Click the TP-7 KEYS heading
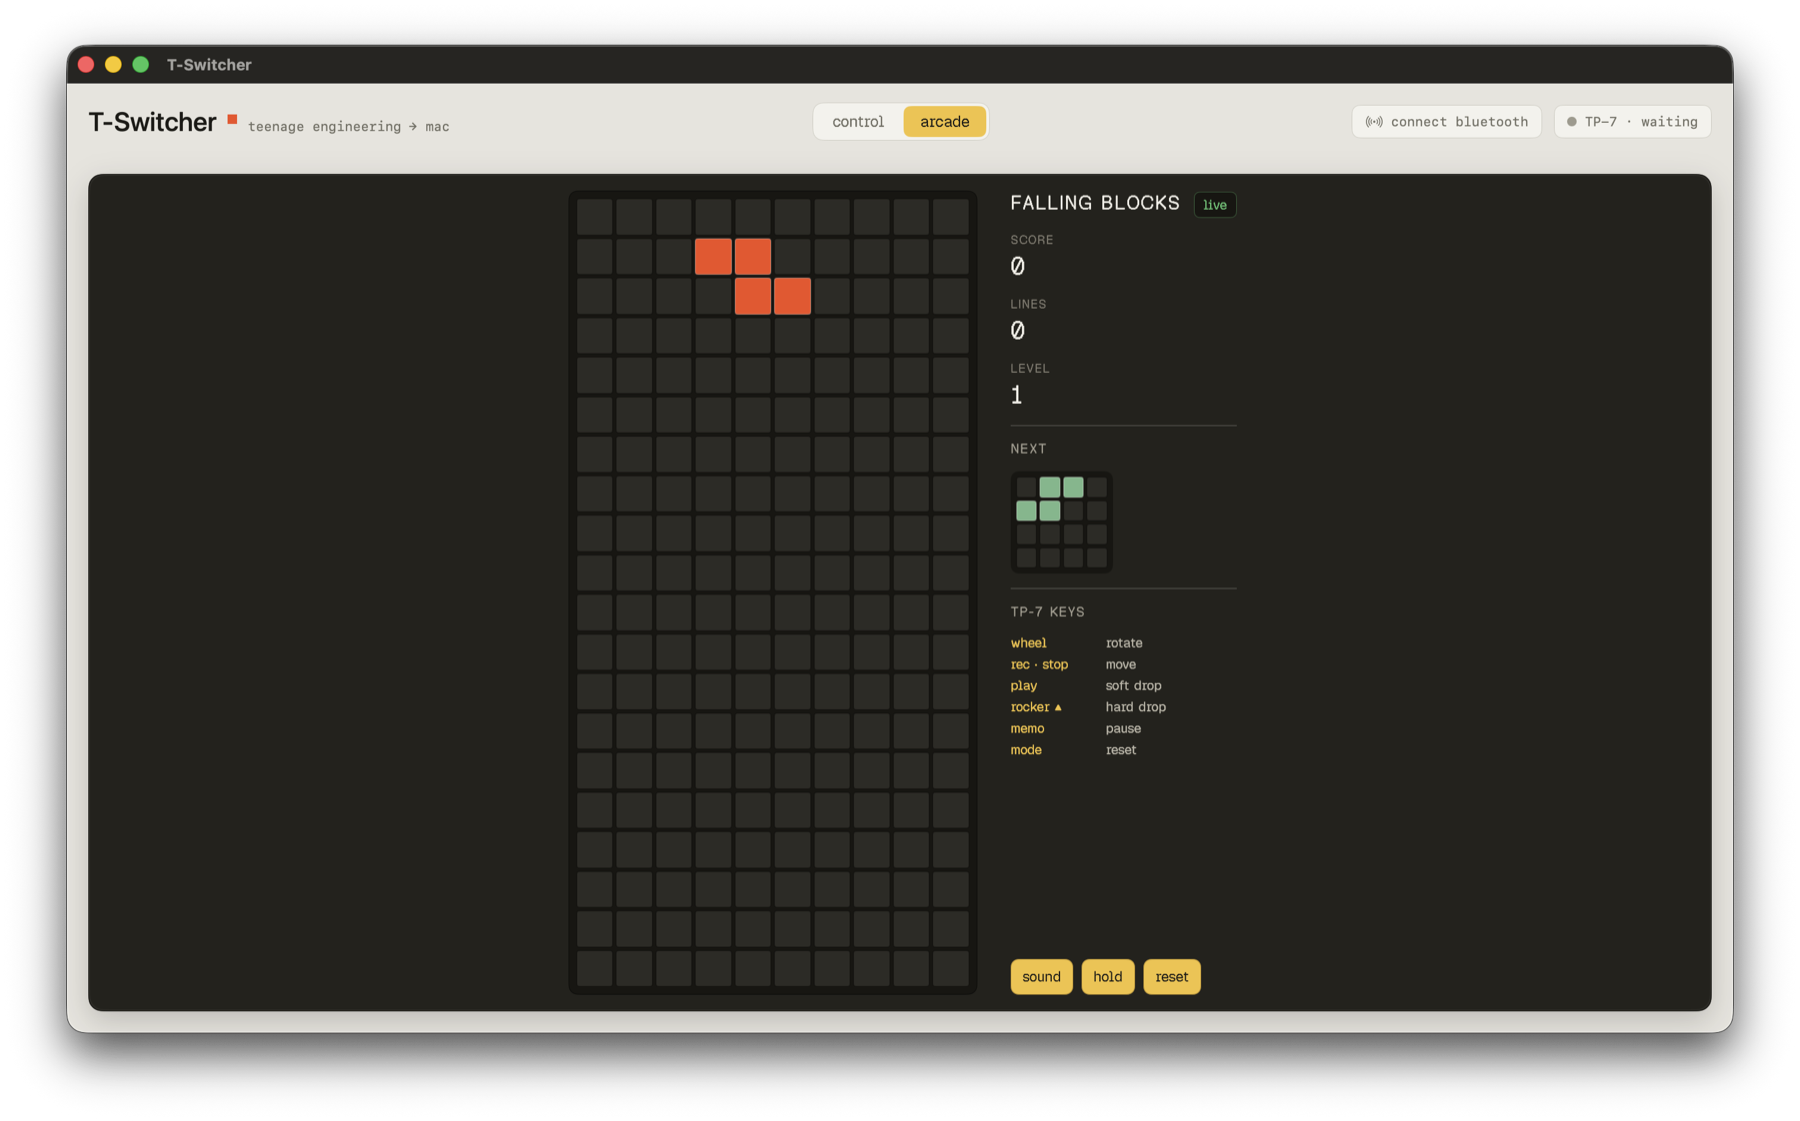The image size is (1800, 1121). click(1047, 612)
